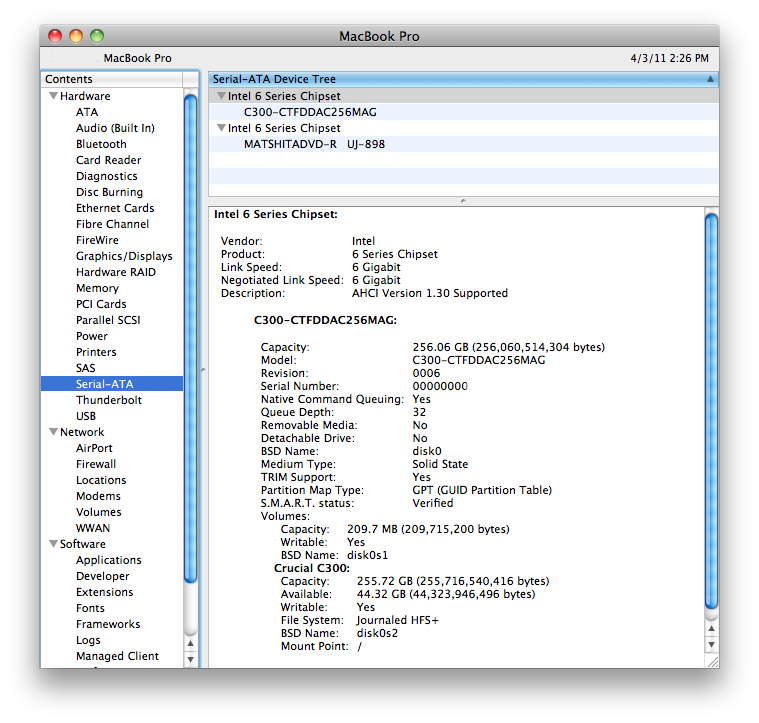Open Hardware RAID entry
Viewport: 759px width, 723px height.
tap(116, 271)
